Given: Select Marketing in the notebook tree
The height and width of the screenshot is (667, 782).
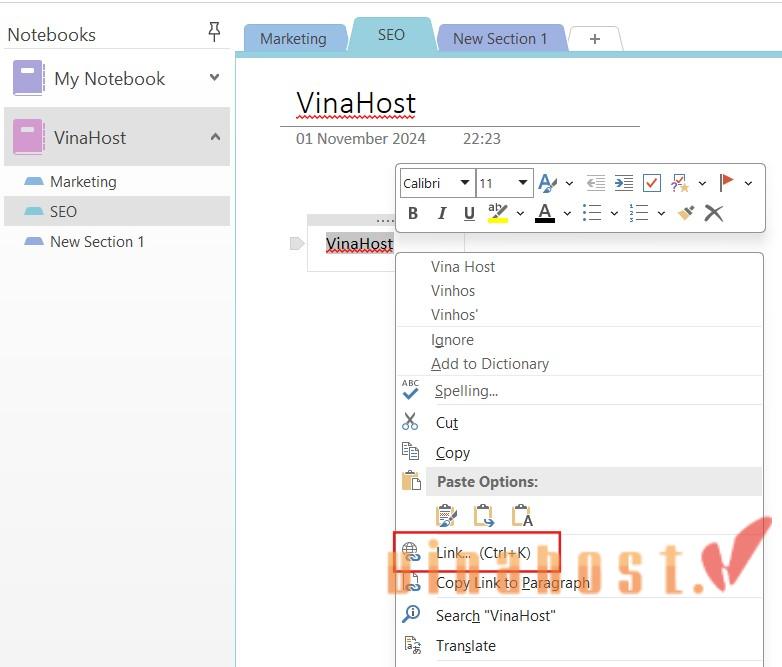Looking at the screenshot, I should [117, 182].
